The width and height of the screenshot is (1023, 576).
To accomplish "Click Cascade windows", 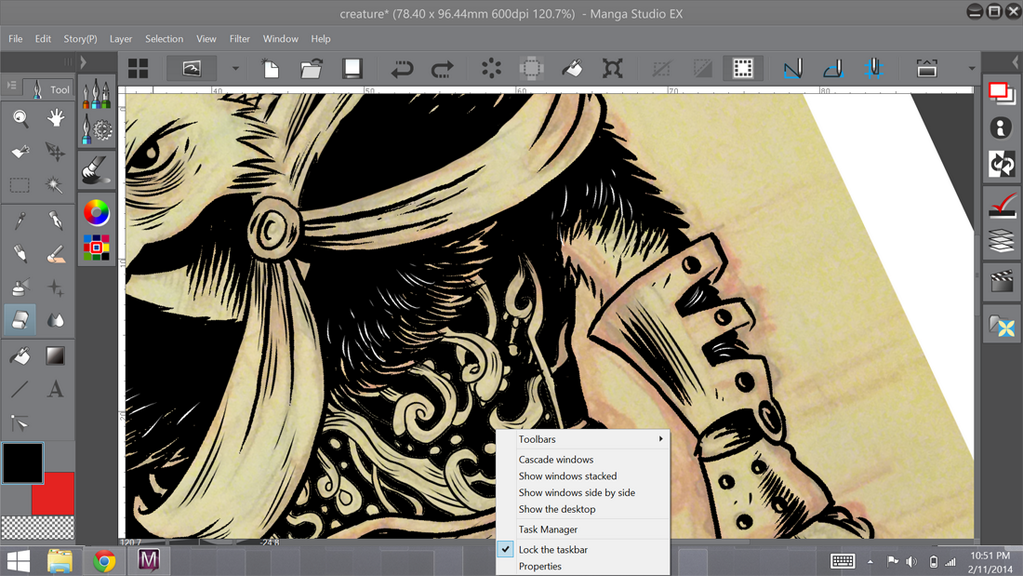I will [x=556, y=460].
